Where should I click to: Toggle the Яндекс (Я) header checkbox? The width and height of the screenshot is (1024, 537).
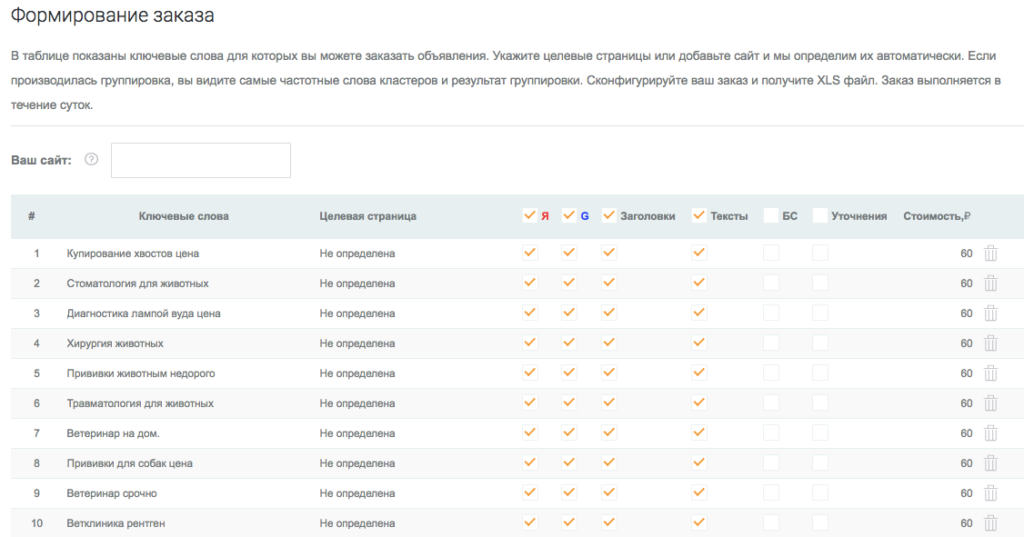530,215
